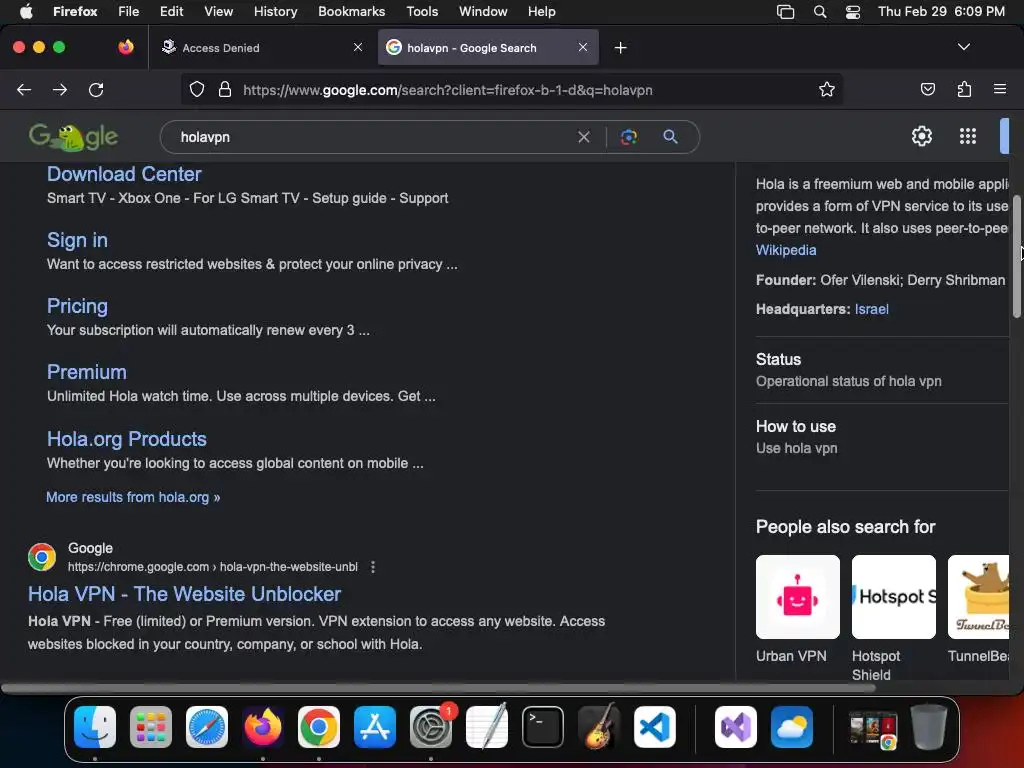
Task: Open a new tab with the plus button
Action: (x=620, y=48)
